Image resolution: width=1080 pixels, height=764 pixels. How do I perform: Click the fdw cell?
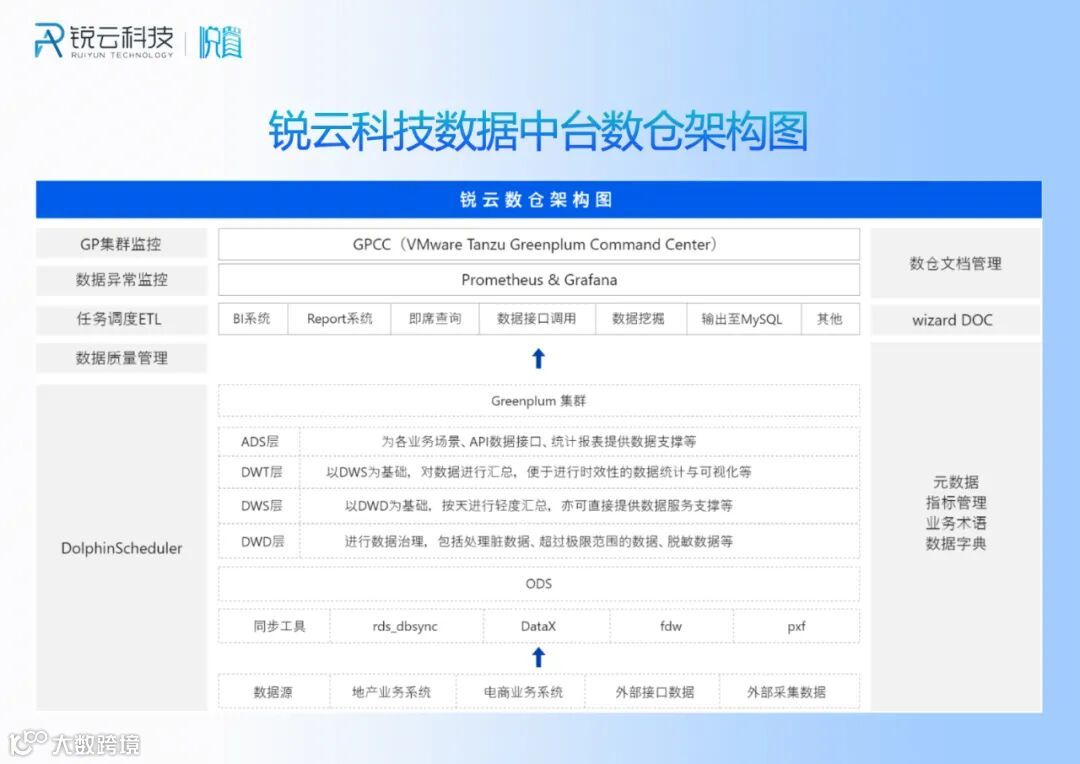tap(670, 626)
